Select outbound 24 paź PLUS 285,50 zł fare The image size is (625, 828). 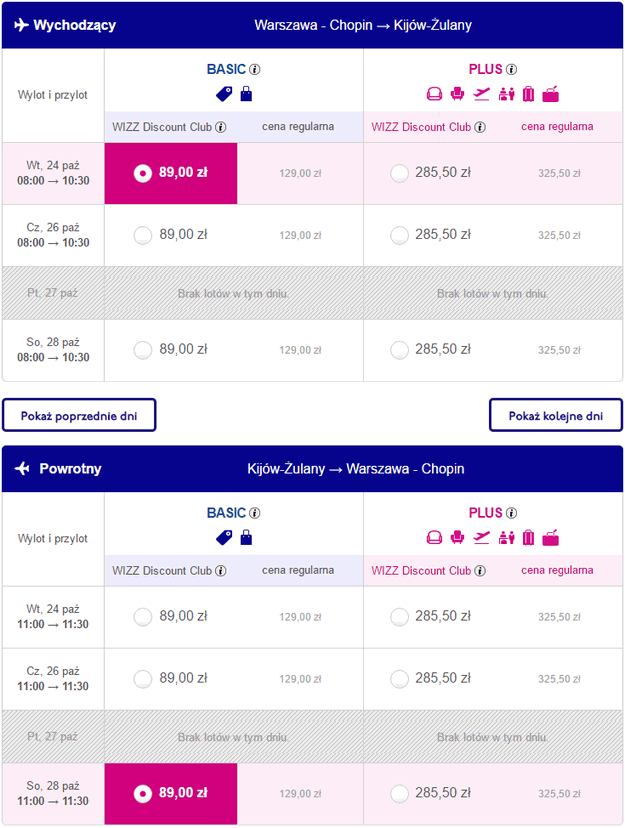click(399, 173)
